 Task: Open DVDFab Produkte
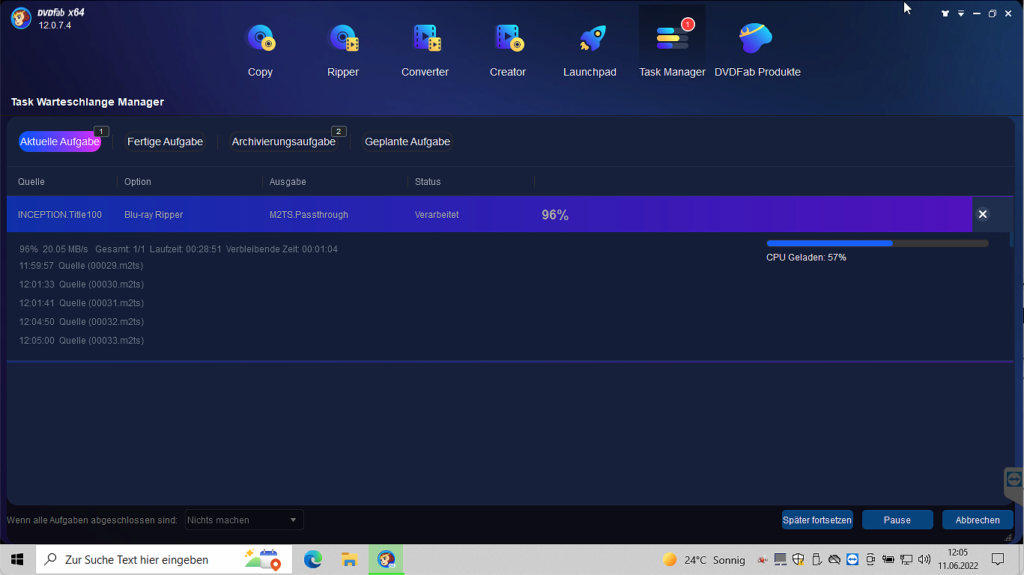click(x=757, y=50)
